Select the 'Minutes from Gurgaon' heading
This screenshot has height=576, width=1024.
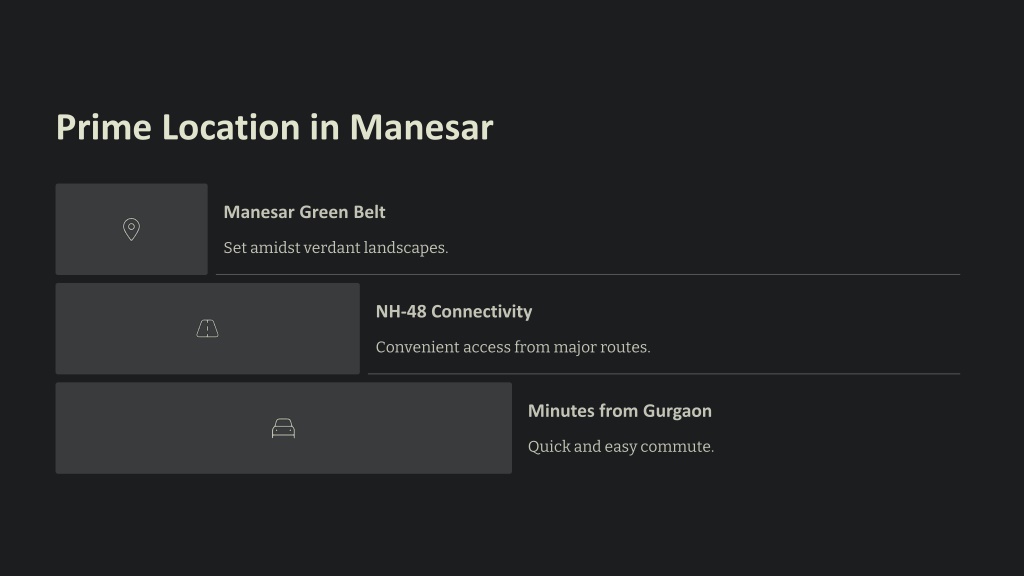point(620,411)
